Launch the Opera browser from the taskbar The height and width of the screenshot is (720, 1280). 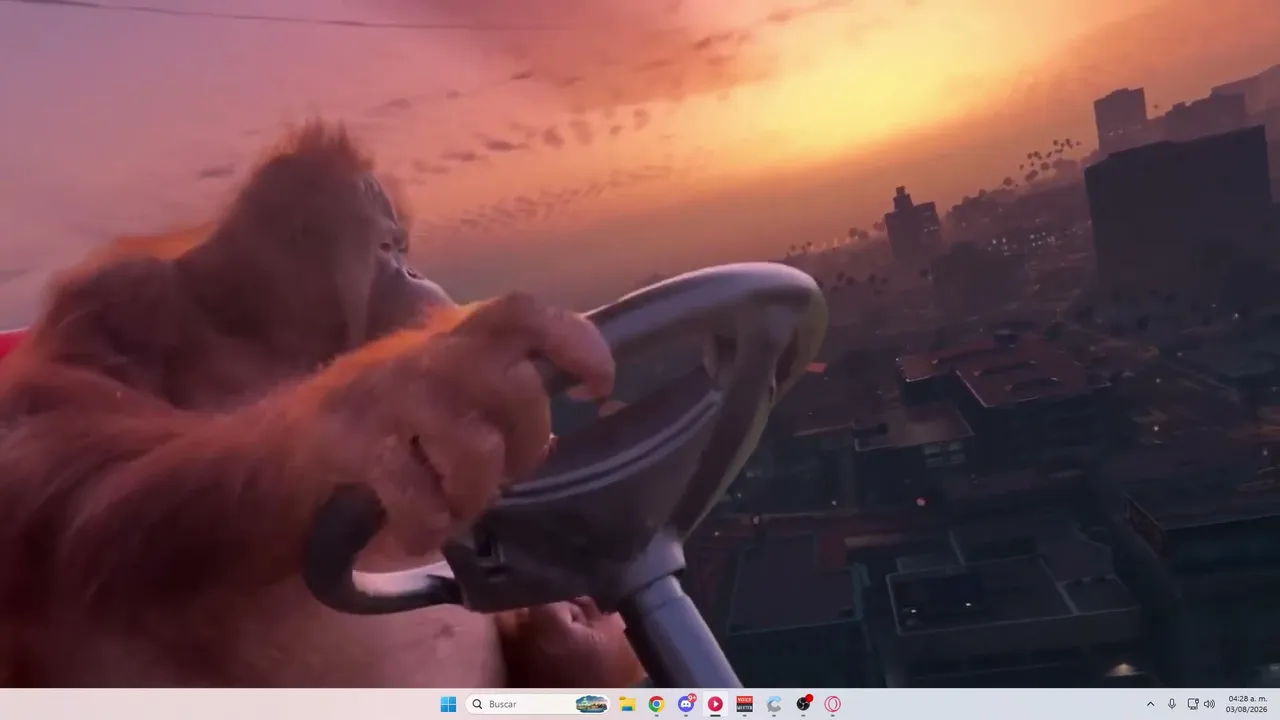tap(832, 704)
